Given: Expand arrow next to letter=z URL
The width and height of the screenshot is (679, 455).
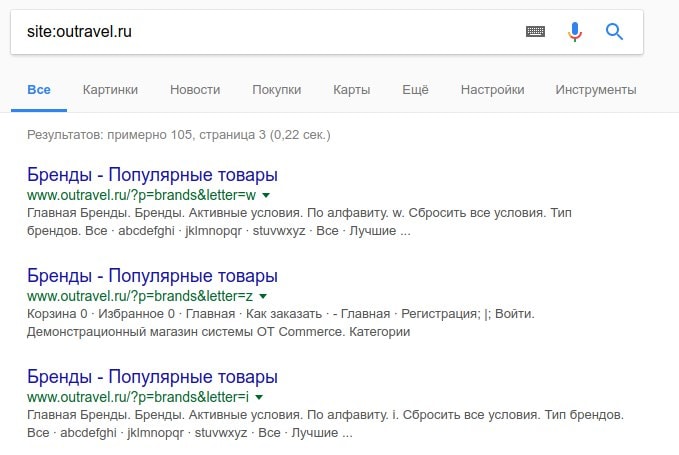Looking at the screenshot, I should click(262, 297).
